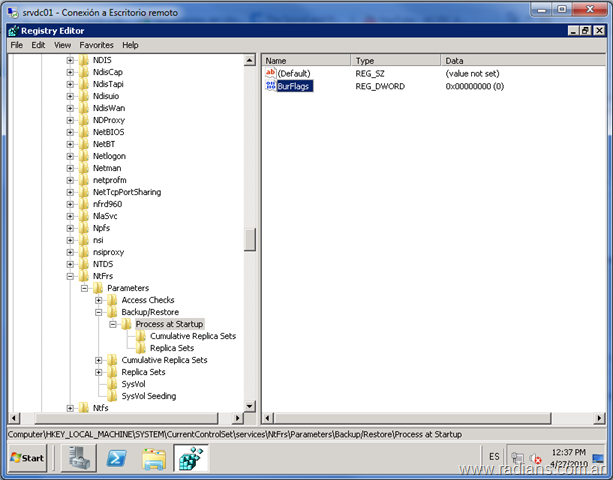
Task: Launch PowerShell from the taskbar
Action: [x=117, y=458]
